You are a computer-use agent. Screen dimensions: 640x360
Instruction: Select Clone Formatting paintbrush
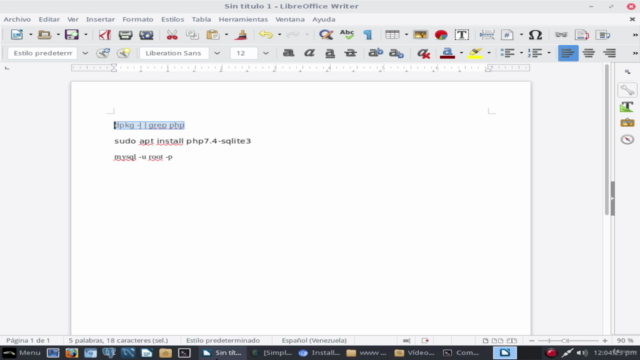coord(241,35)
